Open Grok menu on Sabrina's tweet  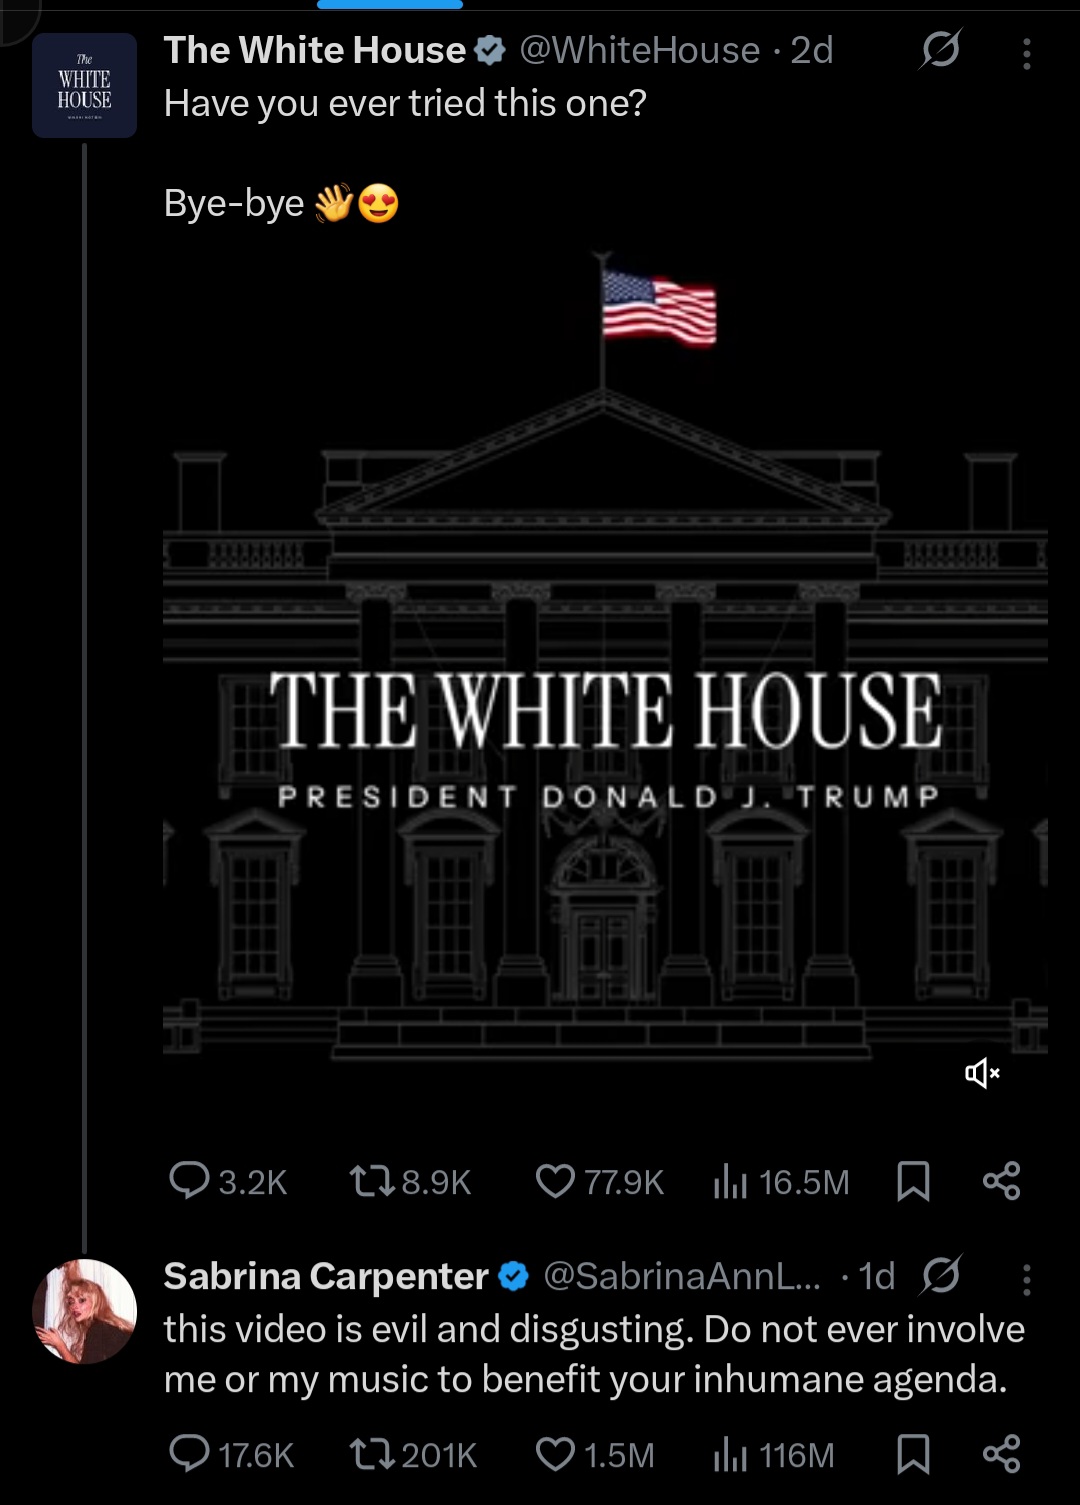(941, 1276)
